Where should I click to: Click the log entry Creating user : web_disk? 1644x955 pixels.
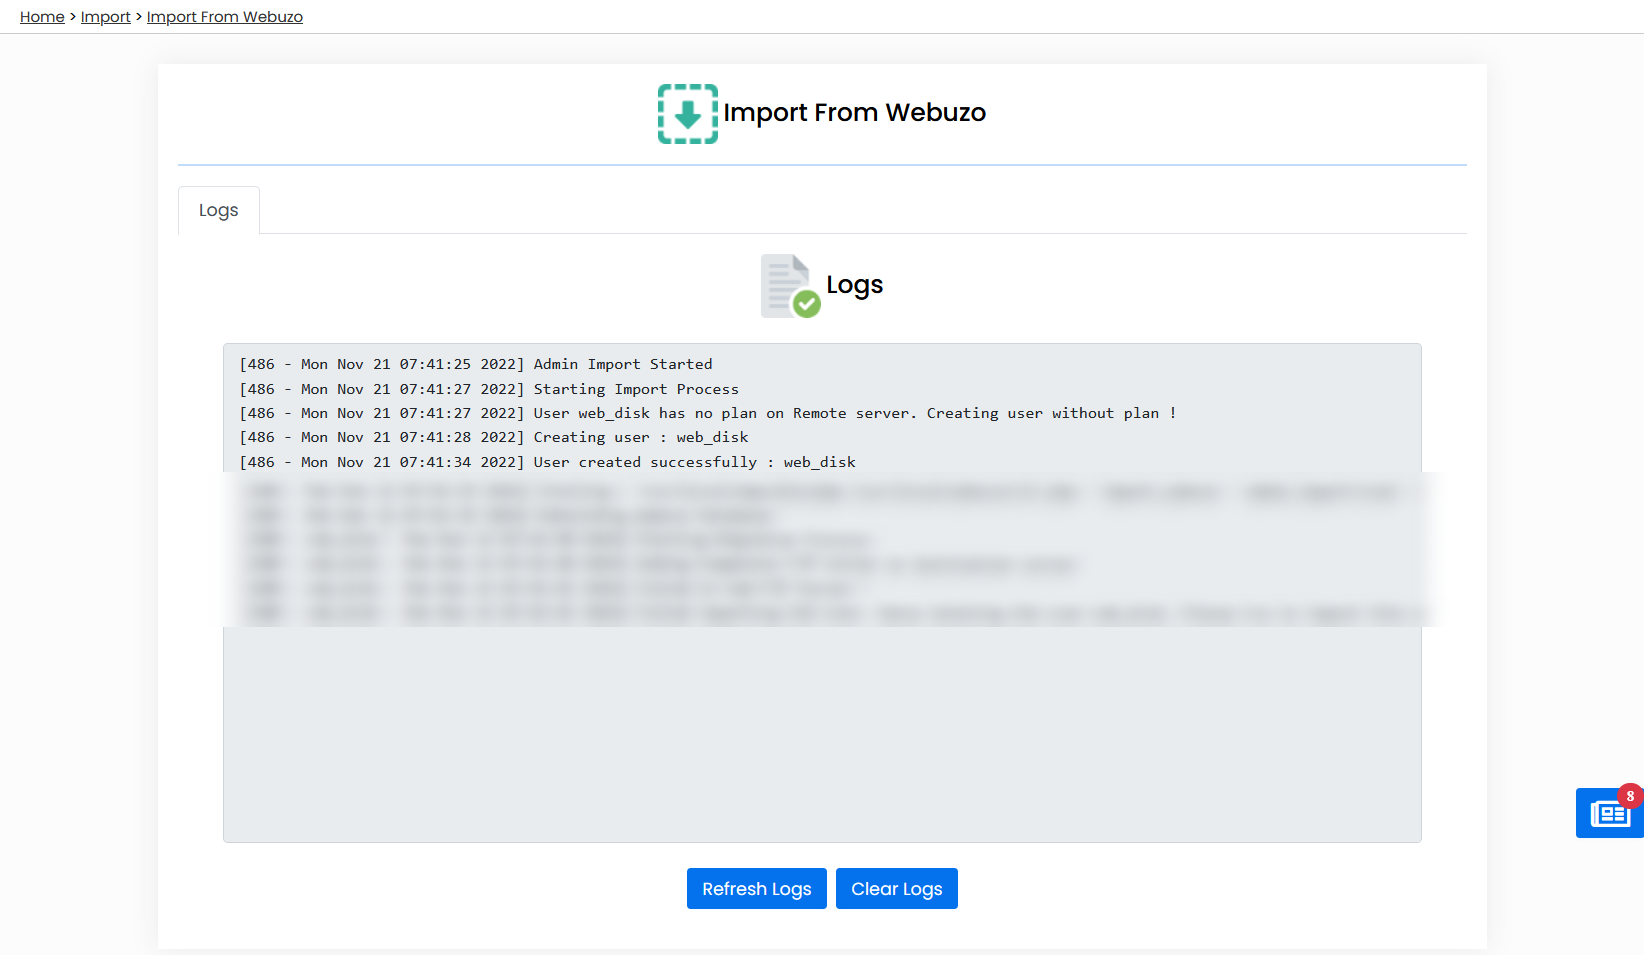[493, 437]
